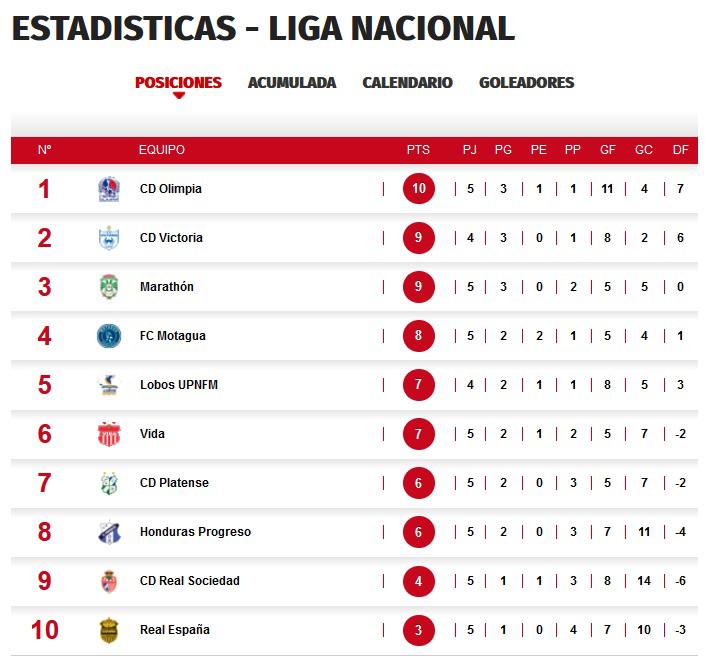Open the CD Olimpia team link
Viewport: 715px width, 672px height.
(x=171, y=189)
